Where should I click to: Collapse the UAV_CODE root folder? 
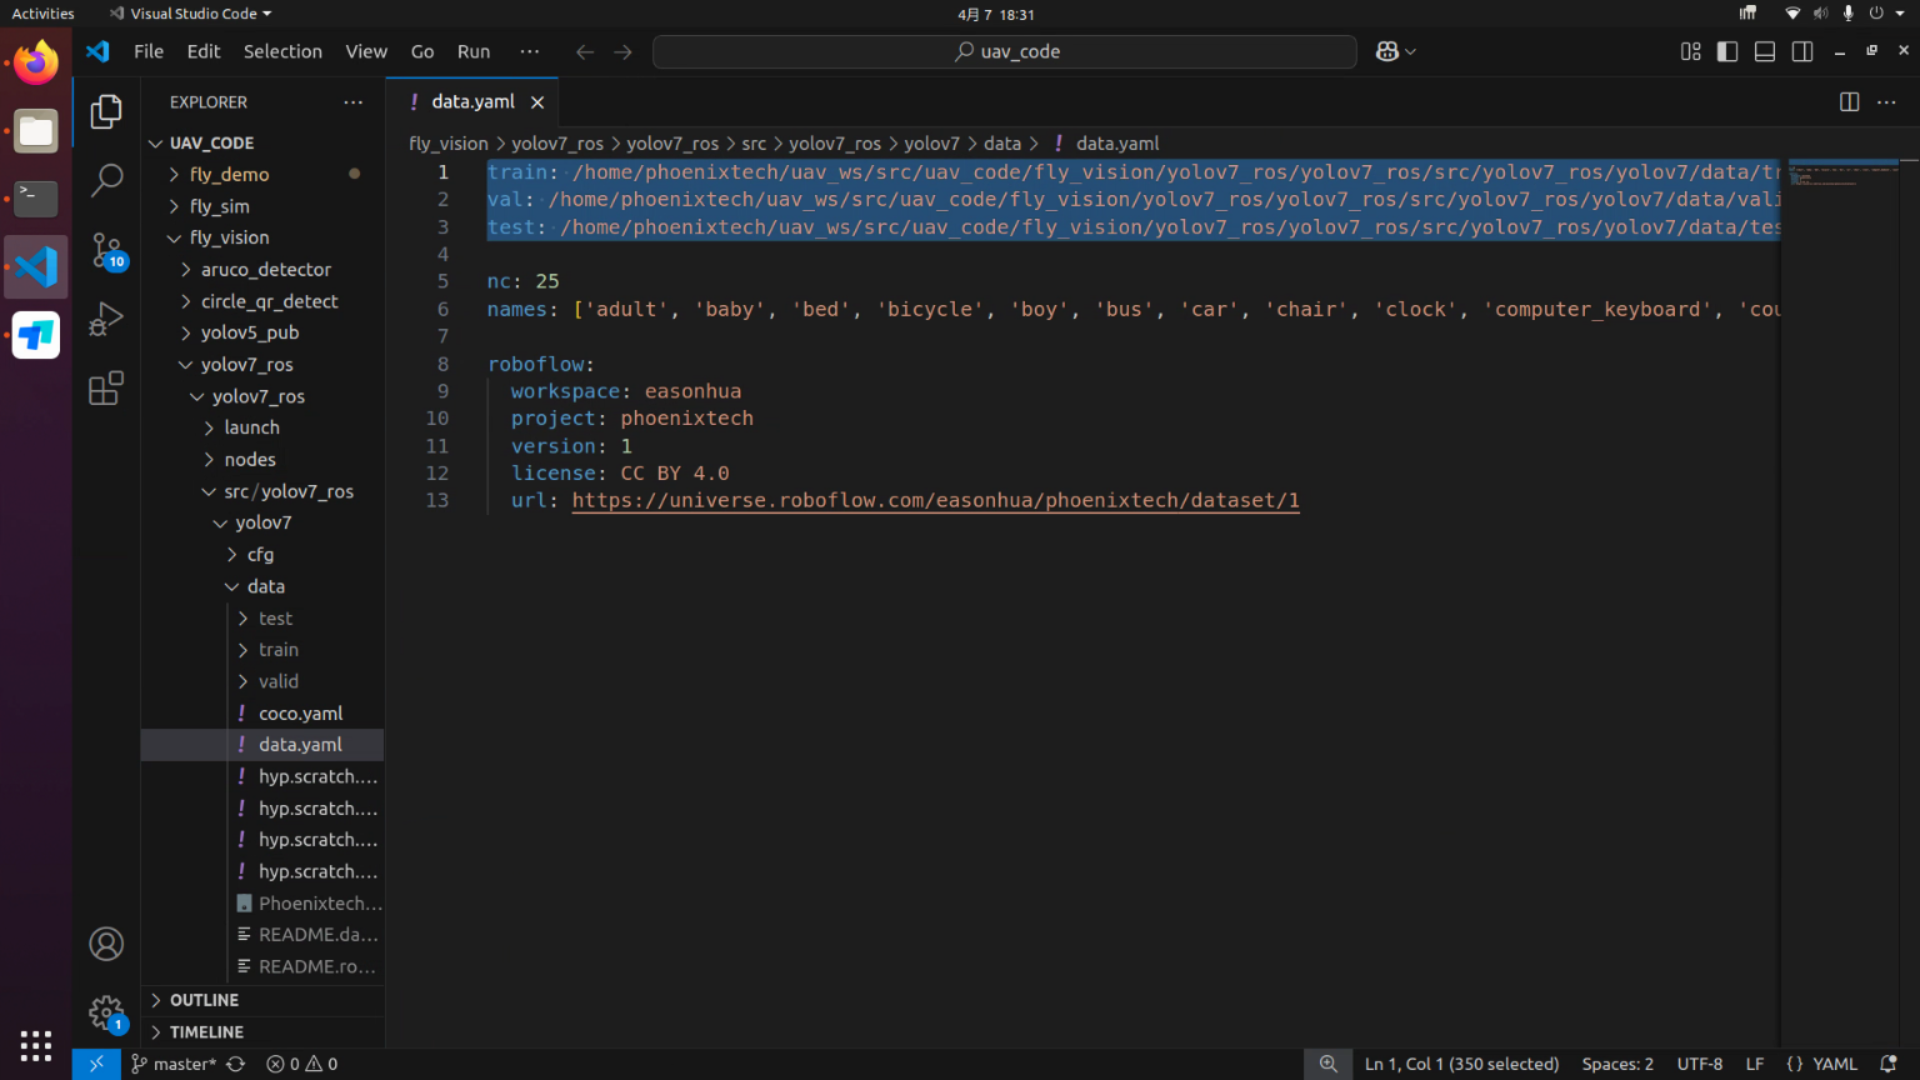pos(262,143)
